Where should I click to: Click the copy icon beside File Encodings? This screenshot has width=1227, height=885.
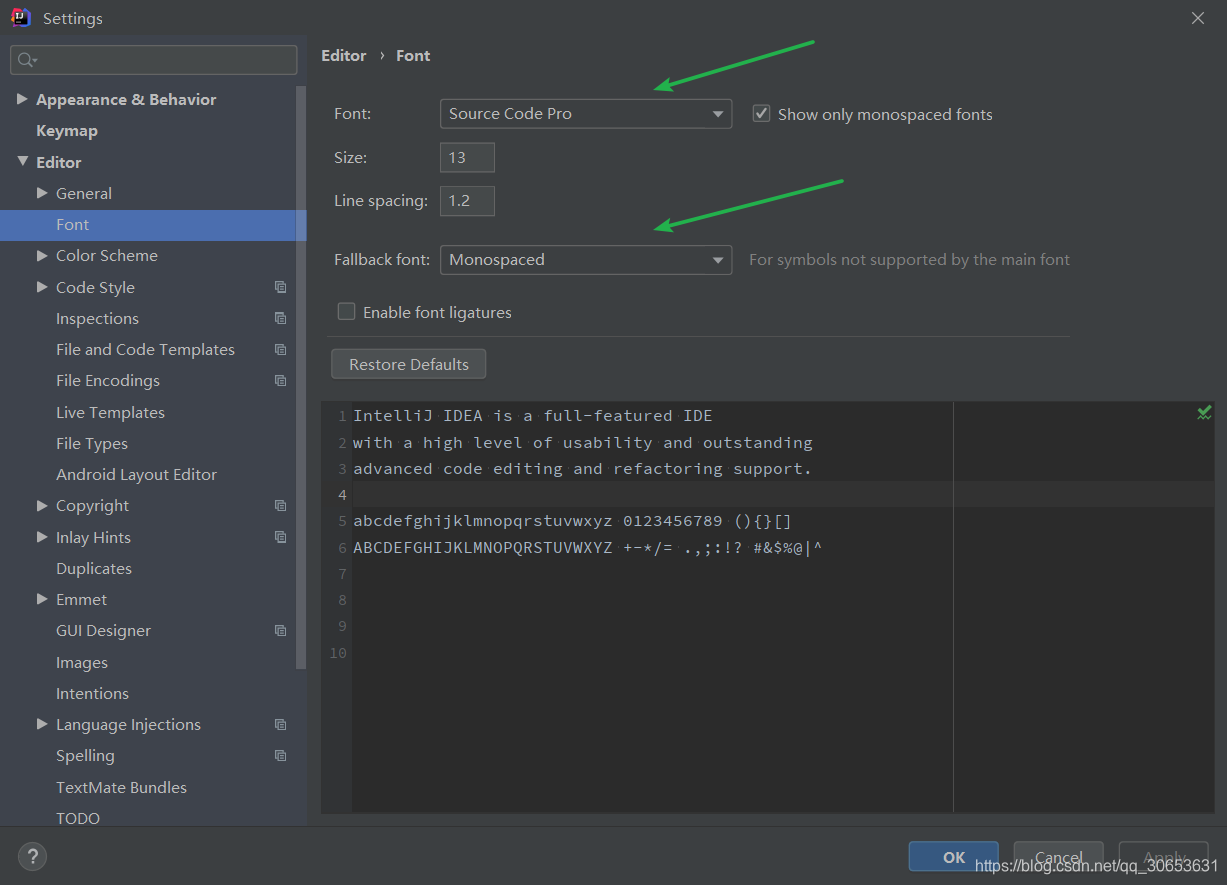[280, 380]
